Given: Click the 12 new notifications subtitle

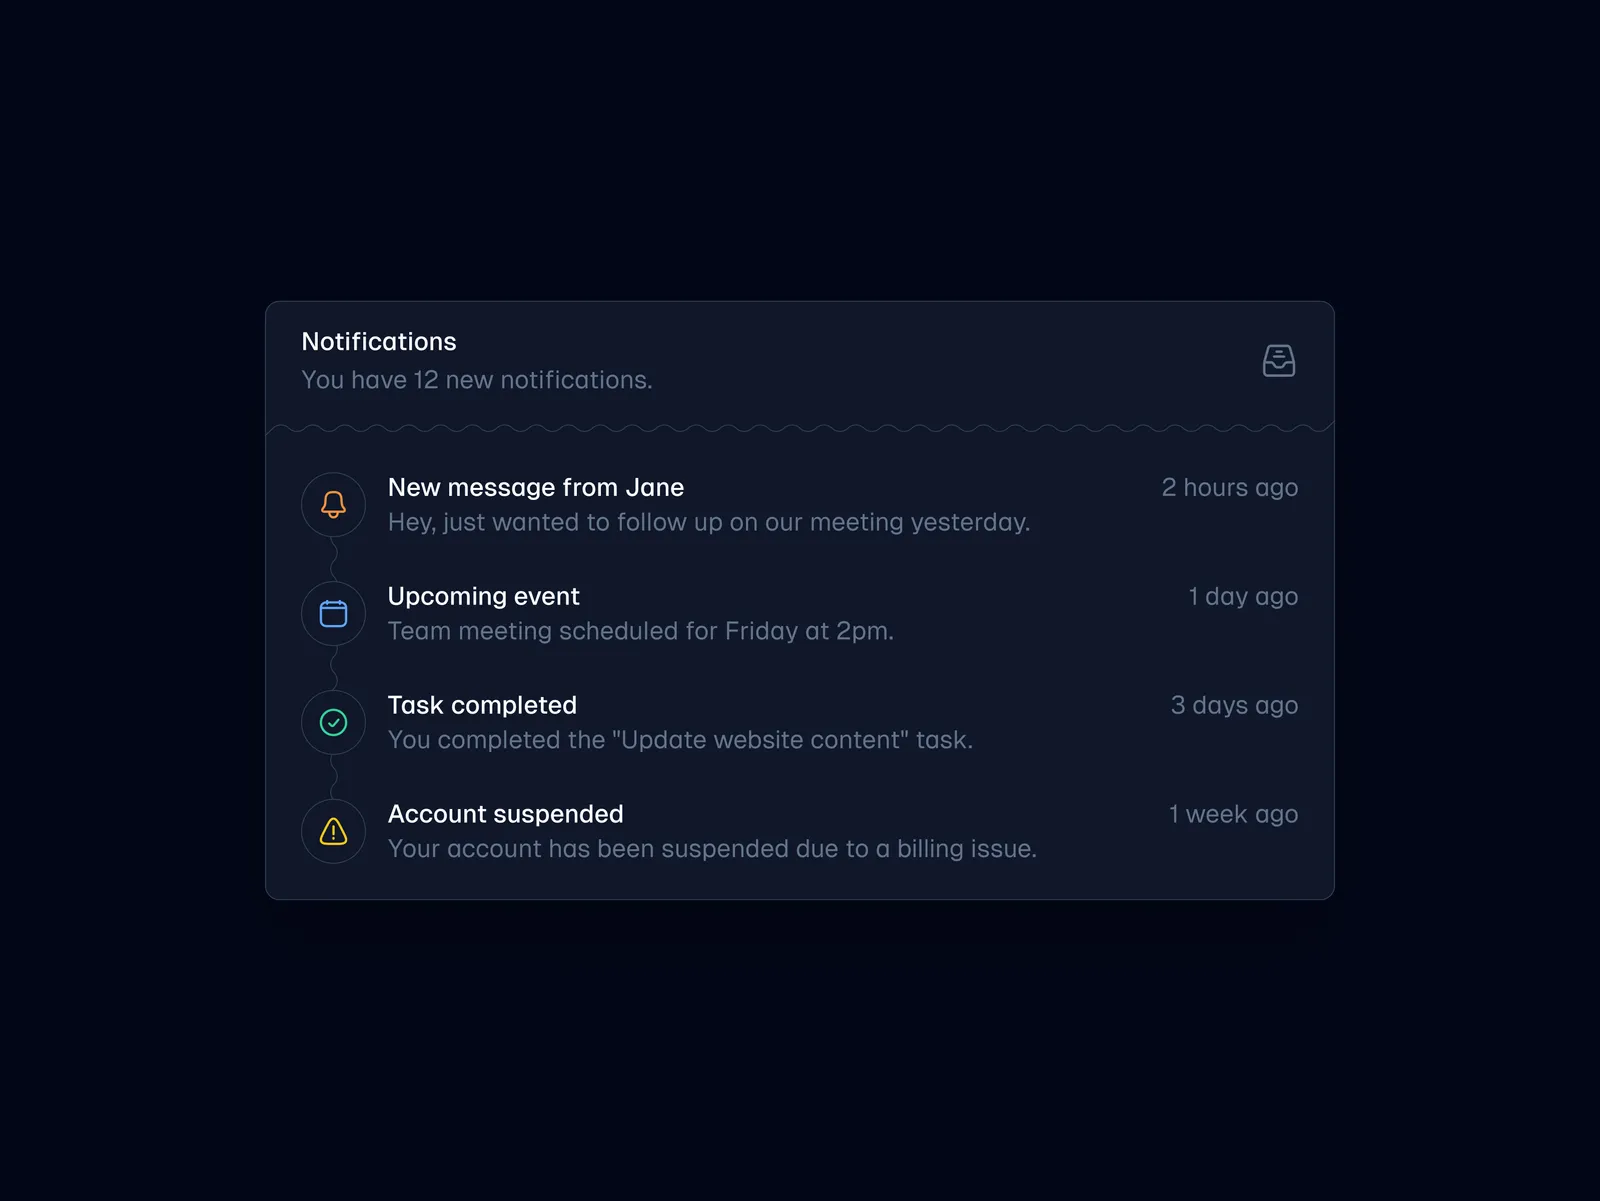Looking at the screenshot, I should (x=476, y=380).
